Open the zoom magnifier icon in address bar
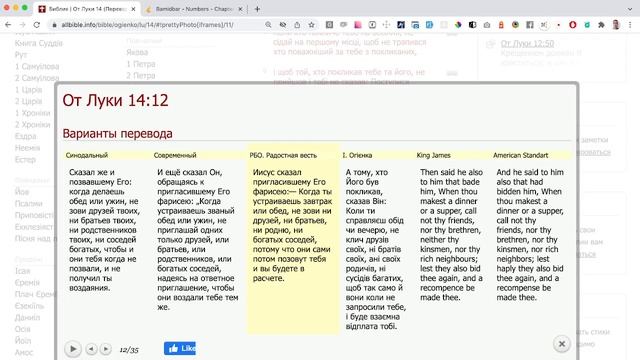Viewport: 640px width, 360px height. (268, 25)
